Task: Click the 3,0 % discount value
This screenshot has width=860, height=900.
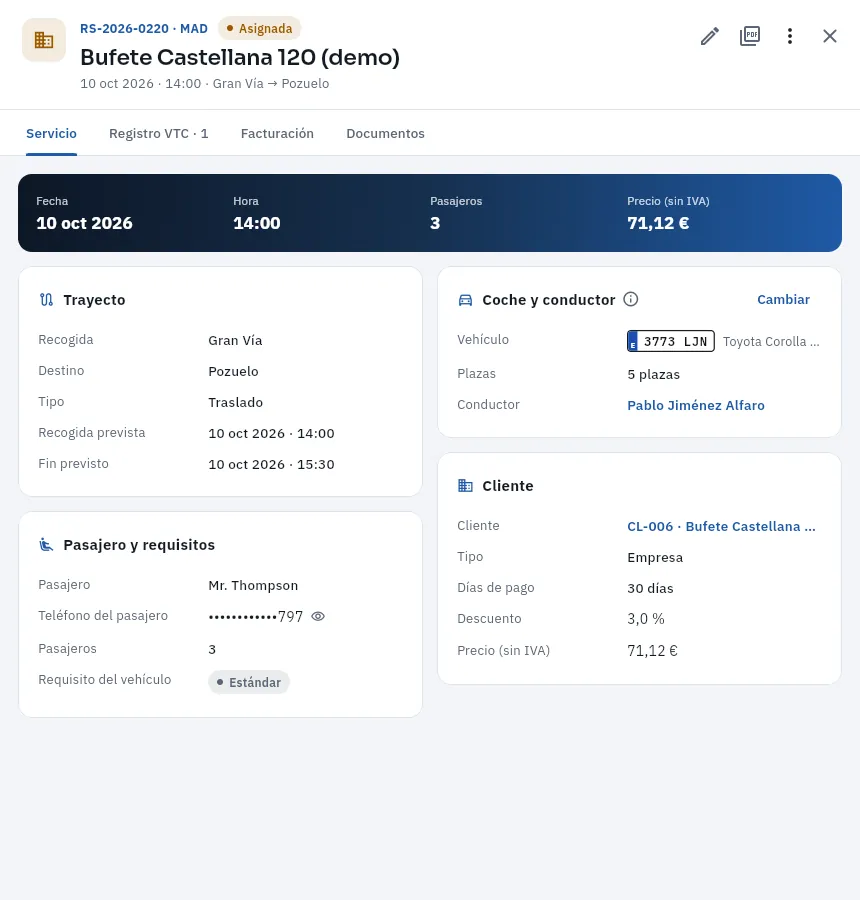Action: pyautogui.click(x=646, y=619)
